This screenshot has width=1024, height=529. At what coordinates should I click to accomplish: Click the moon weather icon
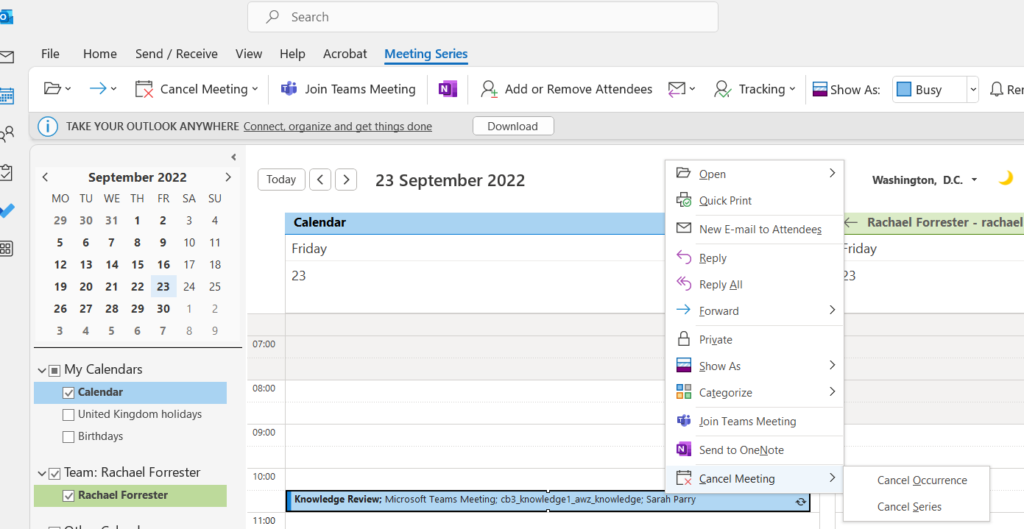pyautogui.click(x=1006, y=178)
